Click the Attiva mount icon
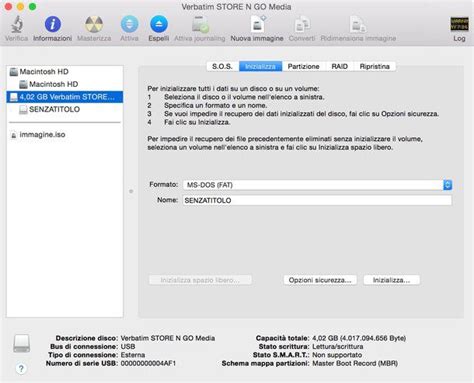 click(x=129, y=24)
